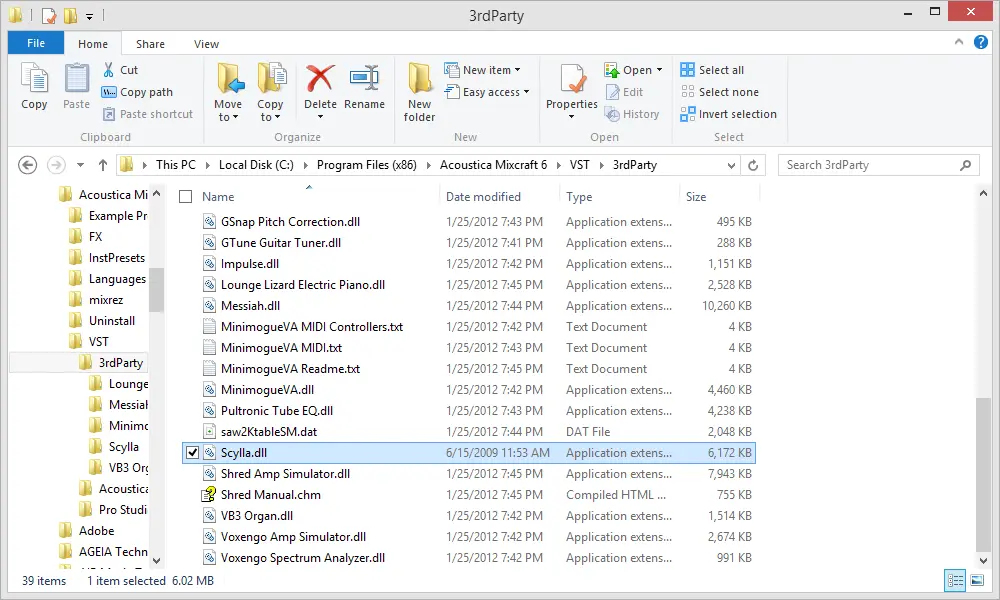
Task: Switch to the View ribbon tab
Action: point(206,43)
